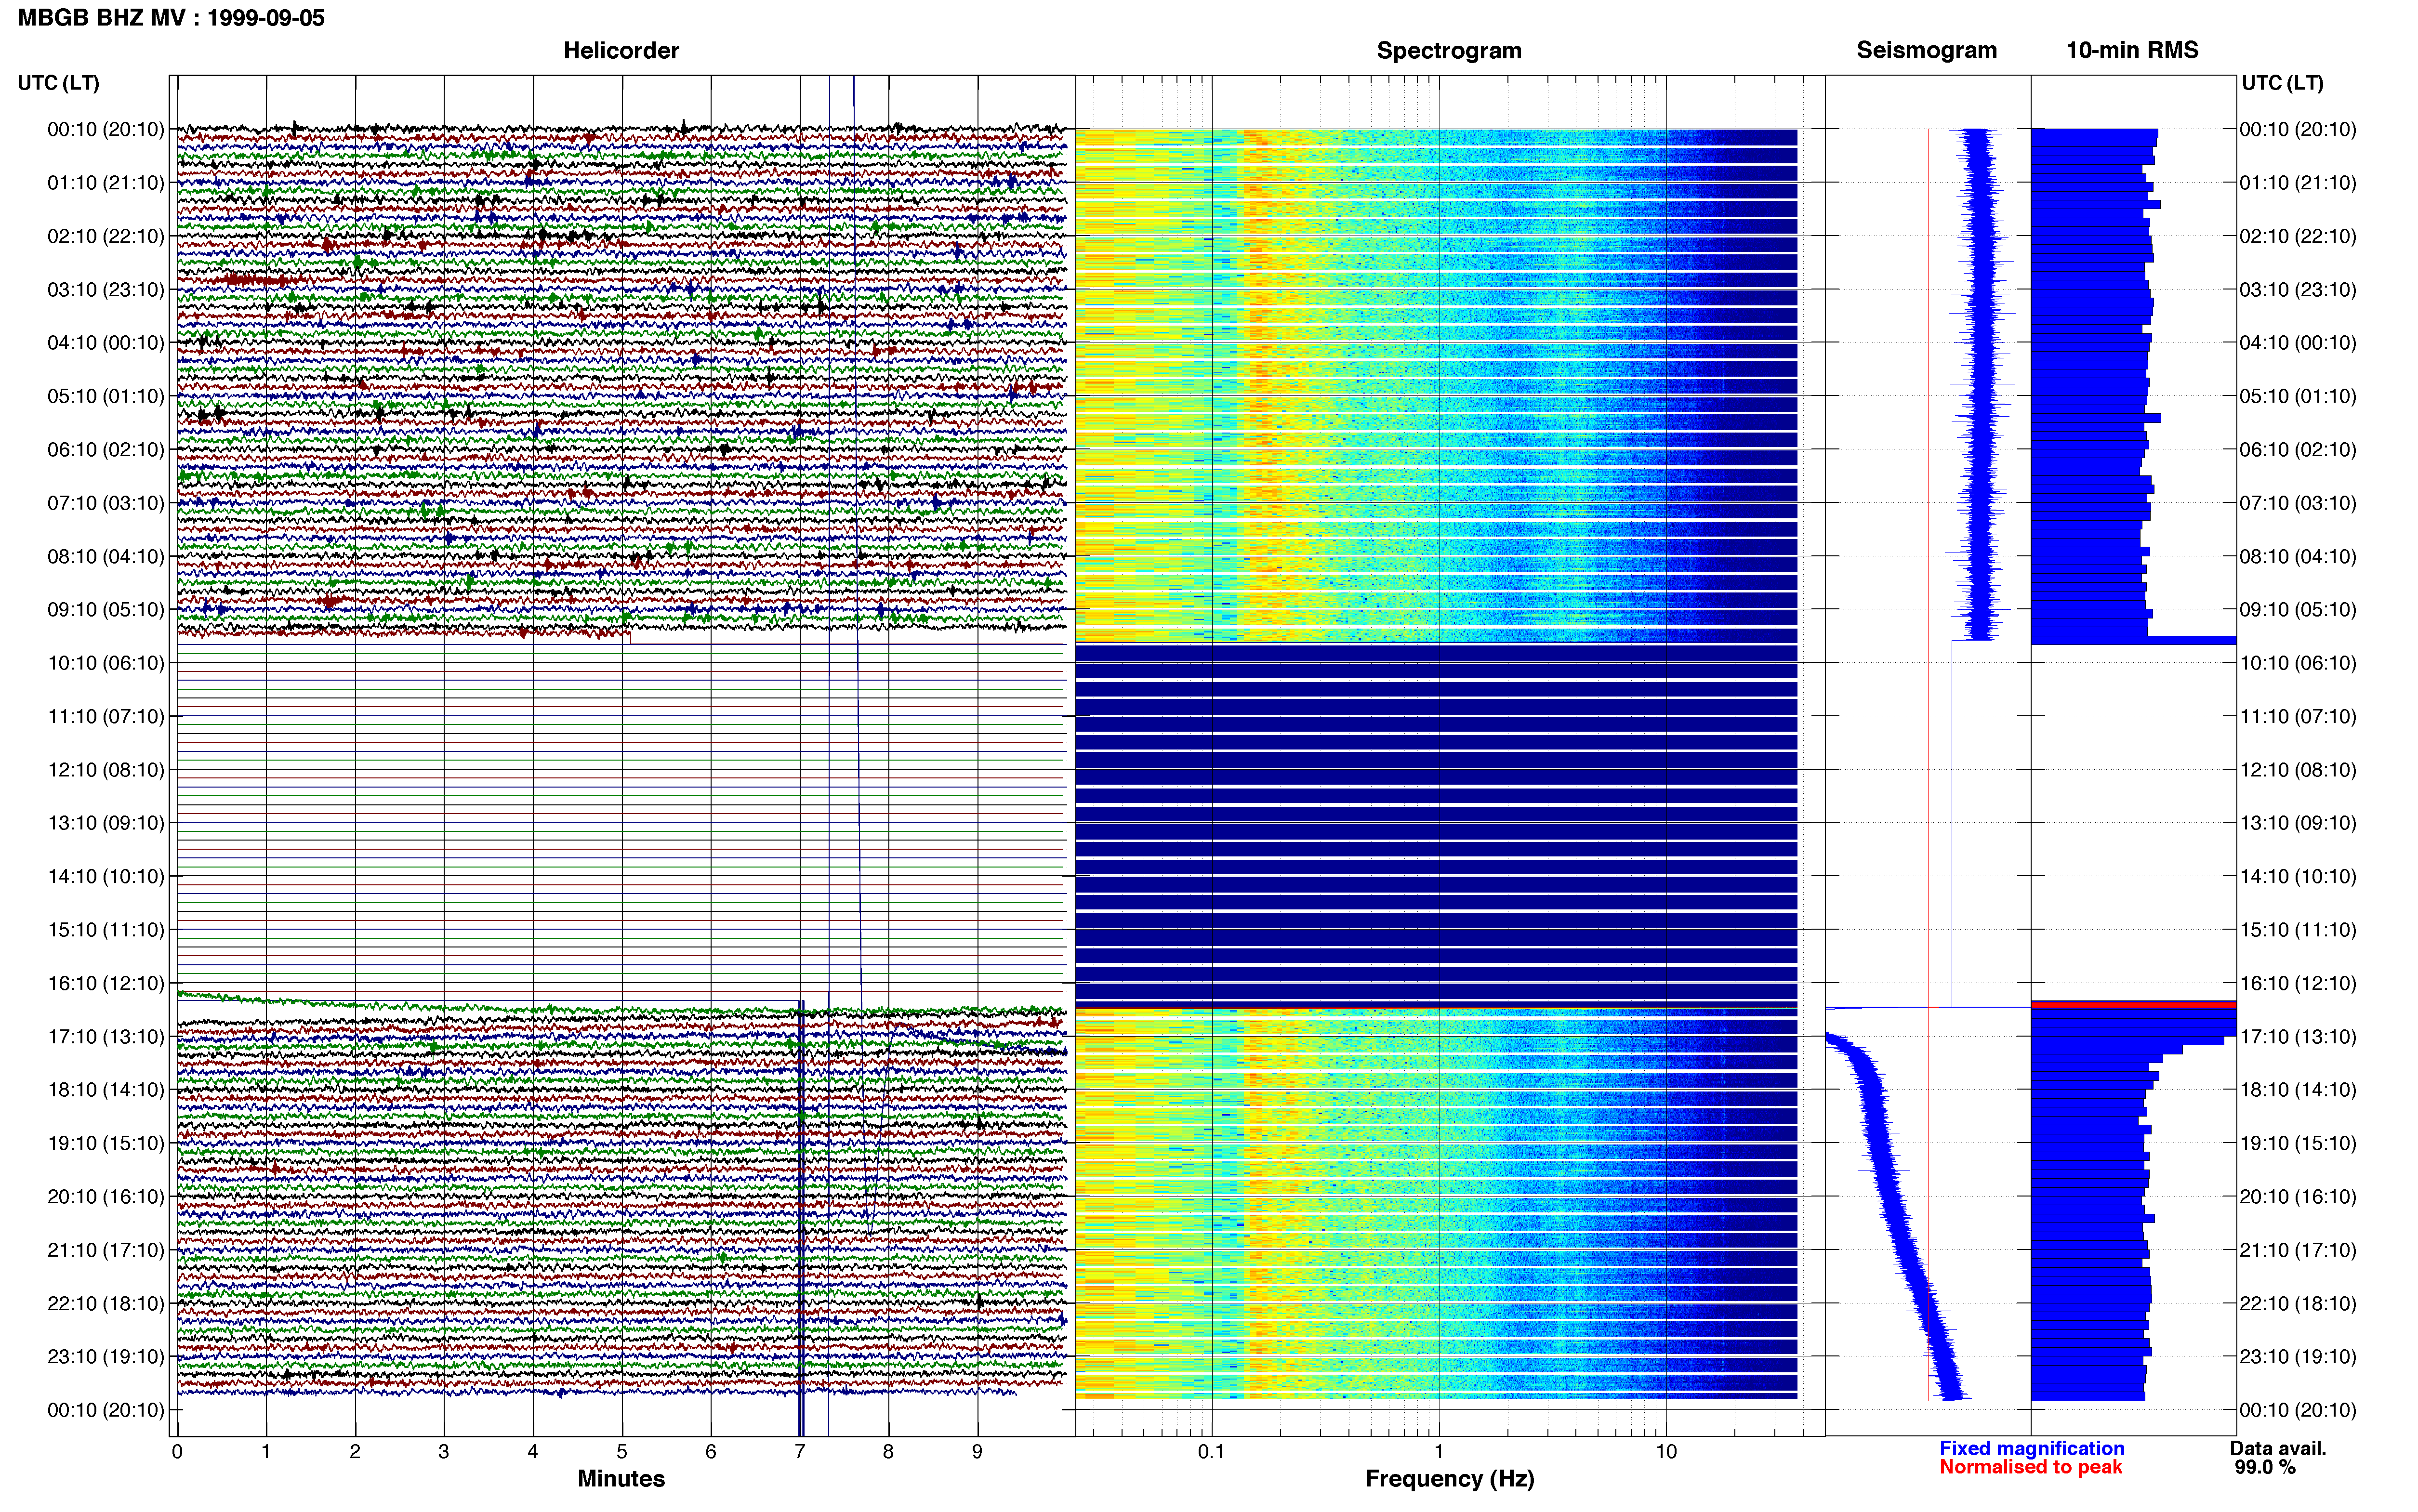Click left time label 10:10 (06:10)
2418x1512 pixels.
[x=106, y=663]
